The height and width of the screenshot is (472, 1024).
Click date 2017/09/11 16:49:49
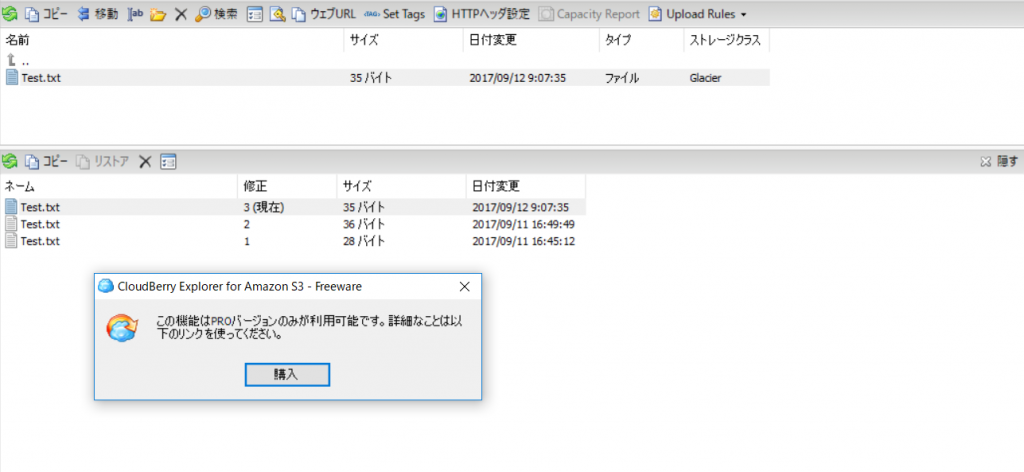tap(523, 224)
